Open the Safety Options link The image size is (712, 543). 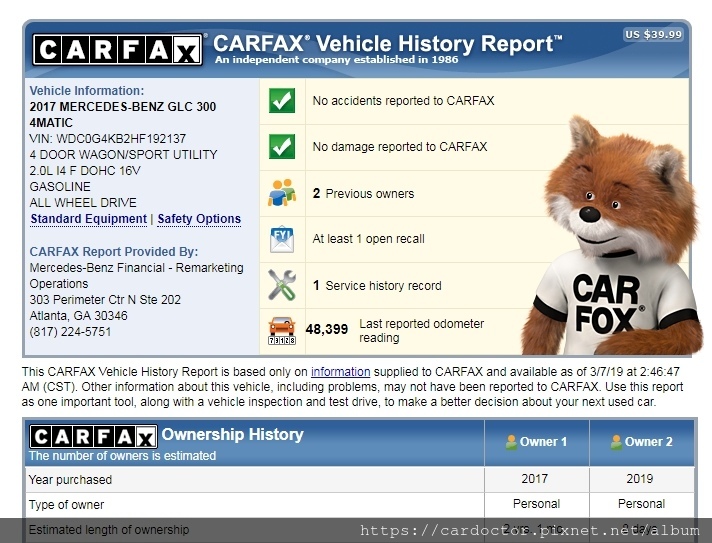click(x=199, y=219)
